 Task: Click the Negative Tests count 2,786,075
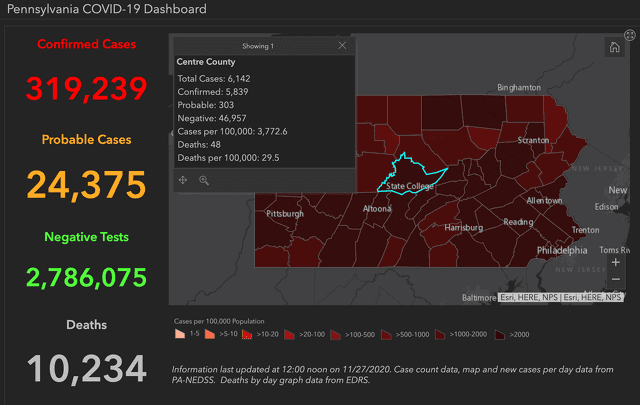(86, 278)
